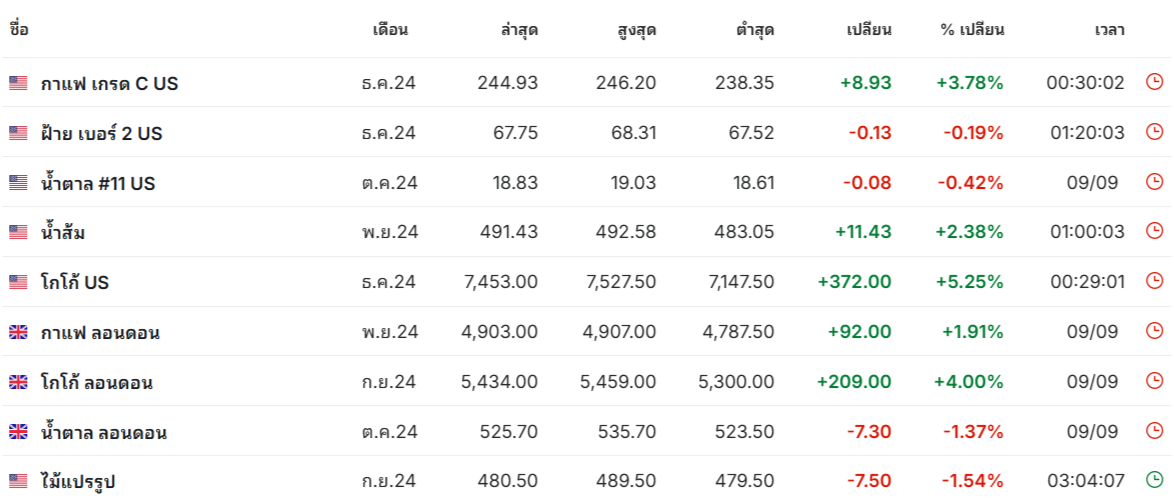Open the น้ำส้ม commodity link
The image size is (1174, 503).
62,232
